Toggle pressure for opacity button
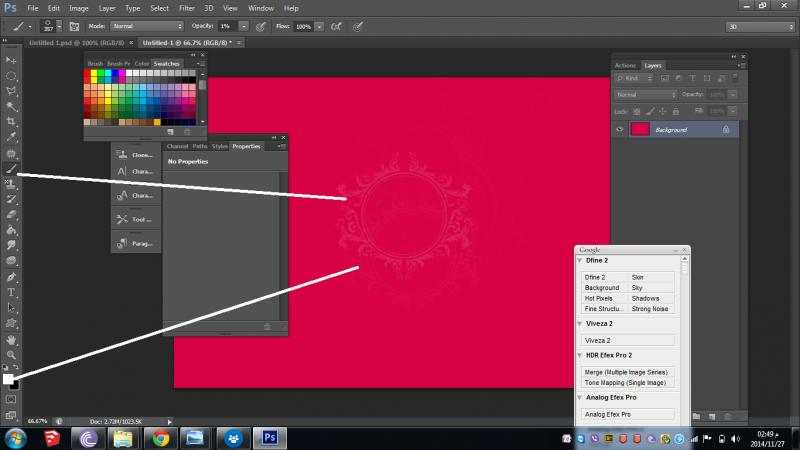This screenshot has height=450, width=800. pyautogui.click(x=261, y=27)
